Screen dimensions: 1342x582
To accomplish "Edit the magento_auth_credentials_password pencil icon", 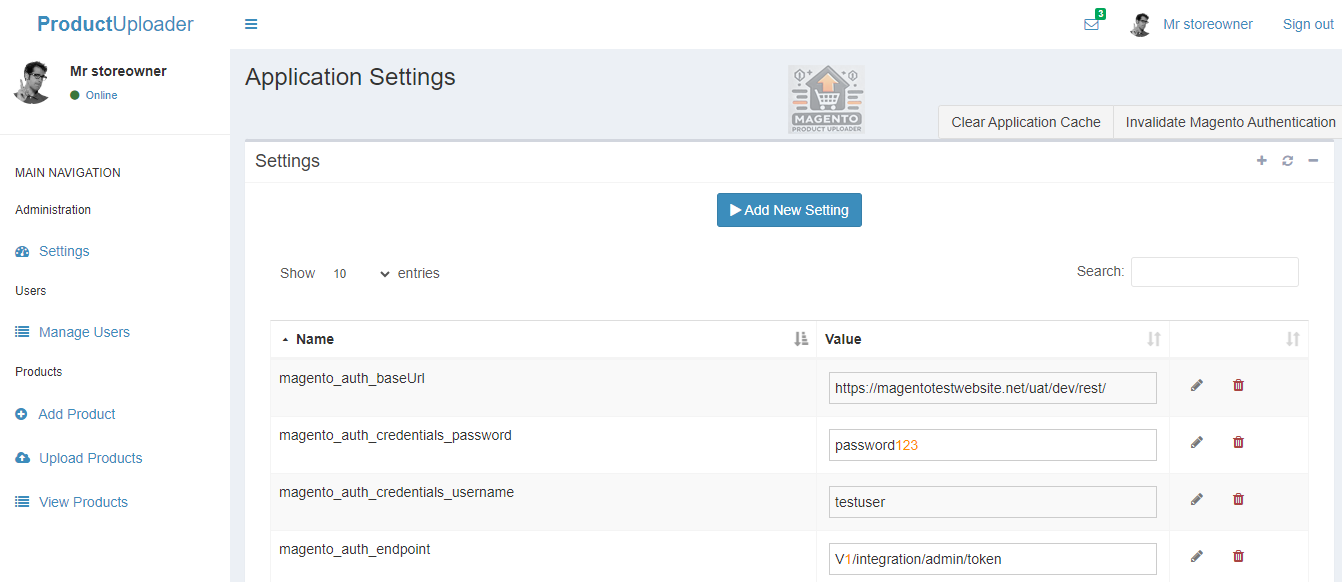I will pyautogui.click(x=1196, y=442).
